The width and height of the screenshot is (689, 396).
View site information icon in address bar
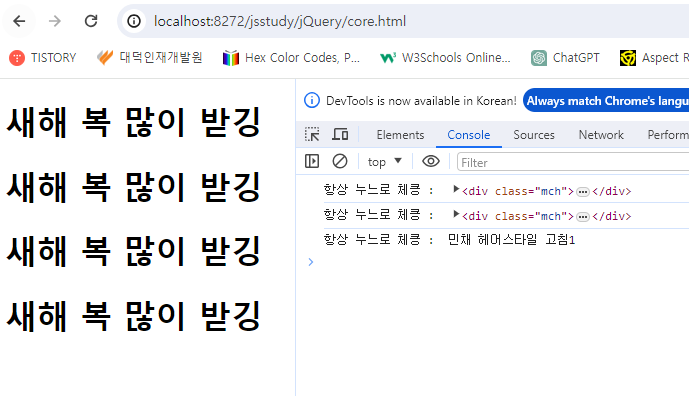pos(134,21)
